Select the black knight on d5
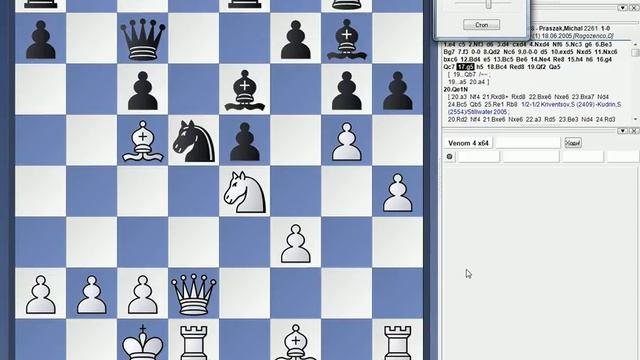 [194, 141]
